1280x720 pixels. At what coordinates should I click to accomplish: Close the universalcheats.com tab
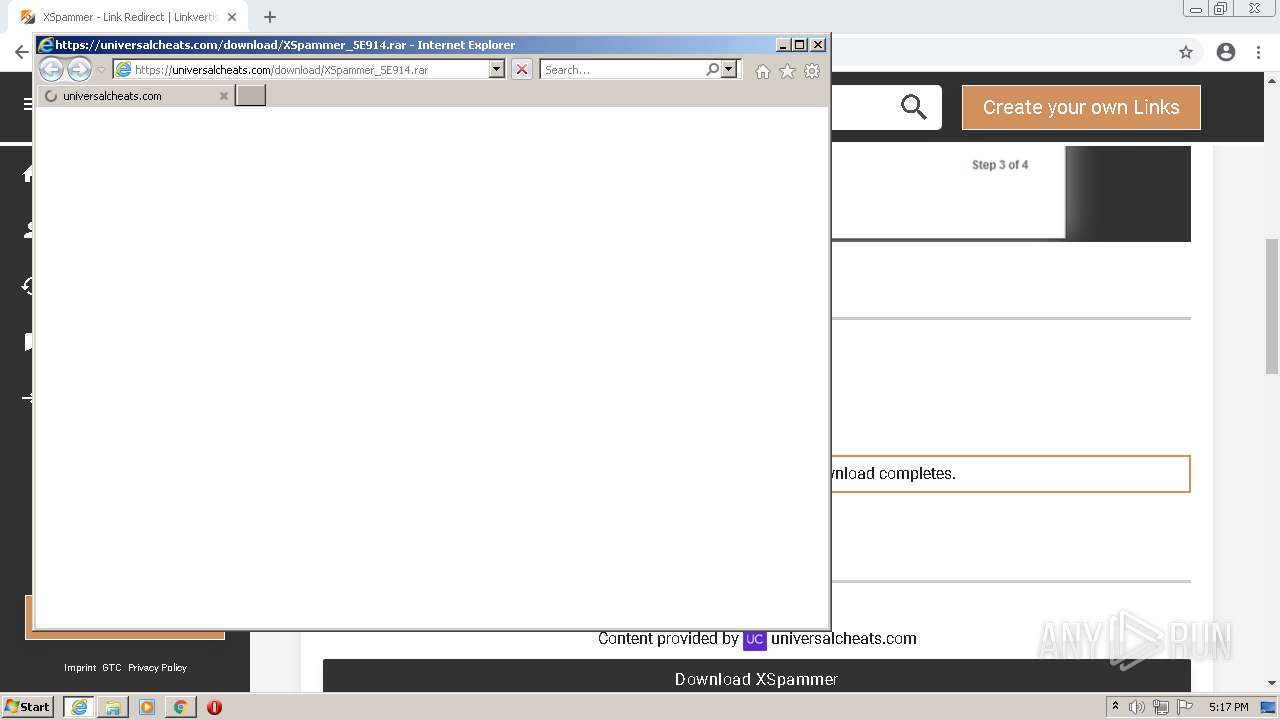coord(224,96)
